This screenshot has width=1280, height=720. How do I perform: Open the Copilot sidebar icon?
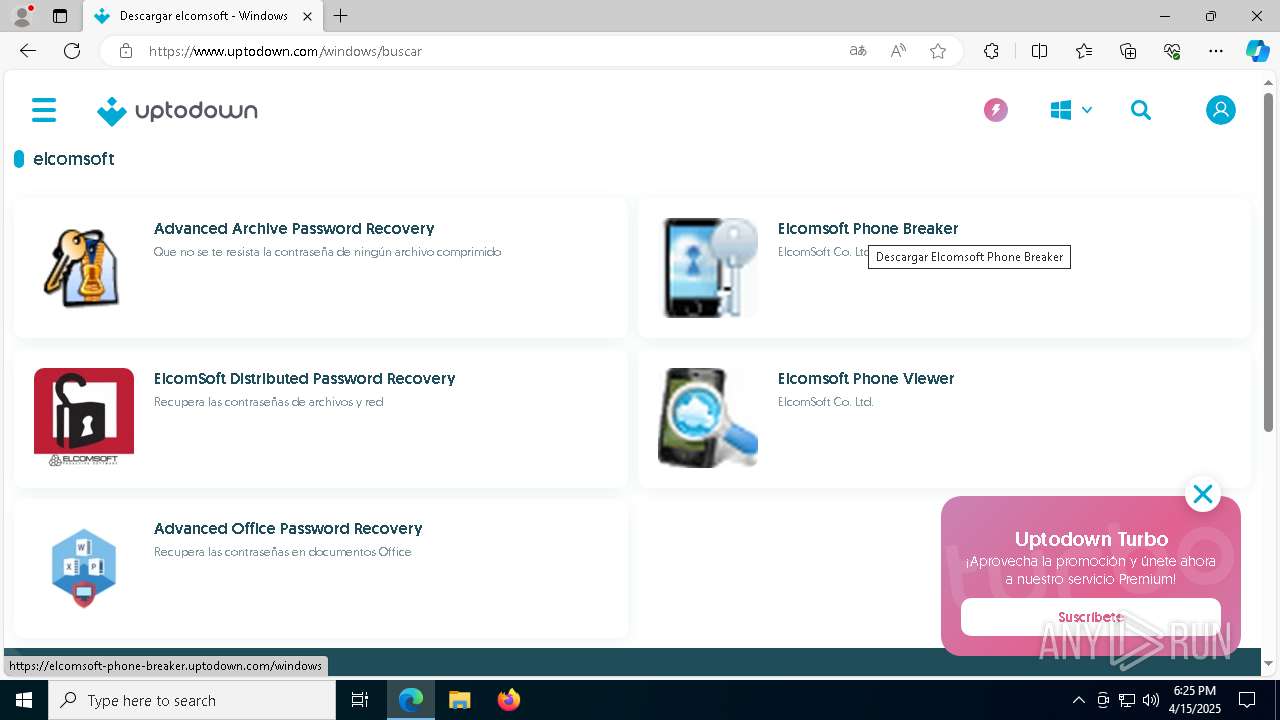pyautogui.click(x=1257, y=51)
